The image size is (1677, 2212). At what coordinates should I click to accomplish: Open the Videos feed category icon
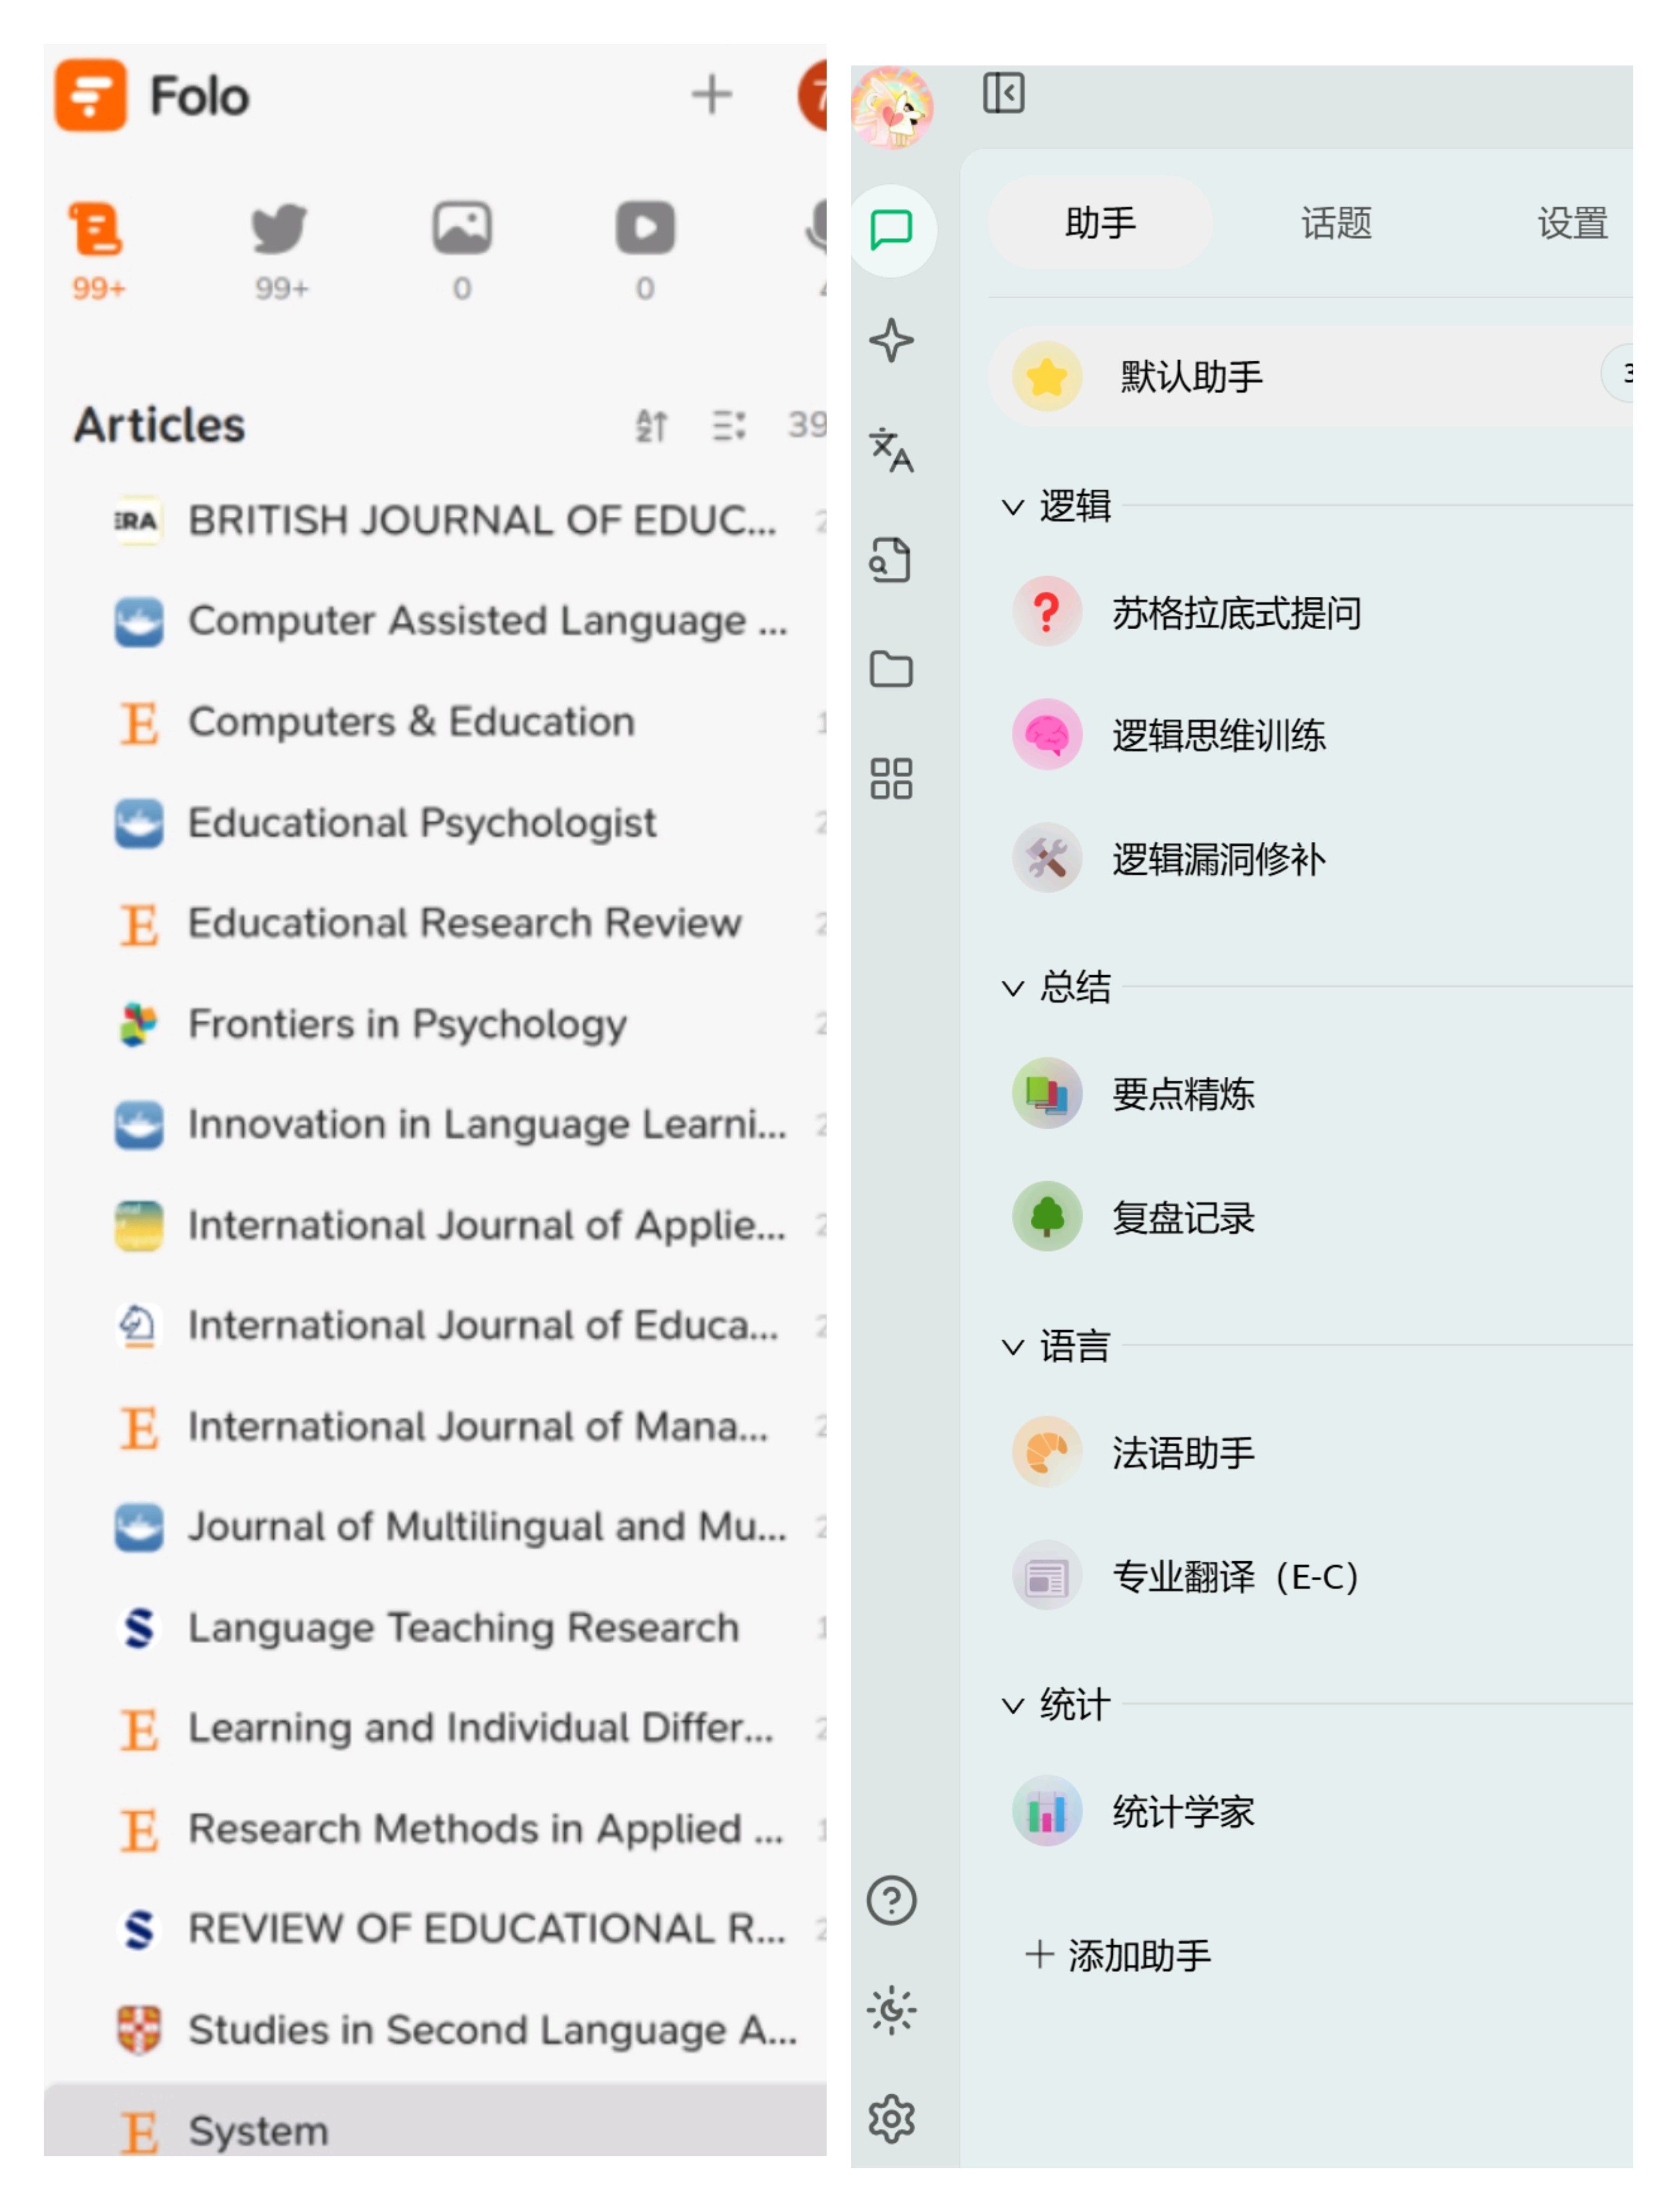[645, 228]
